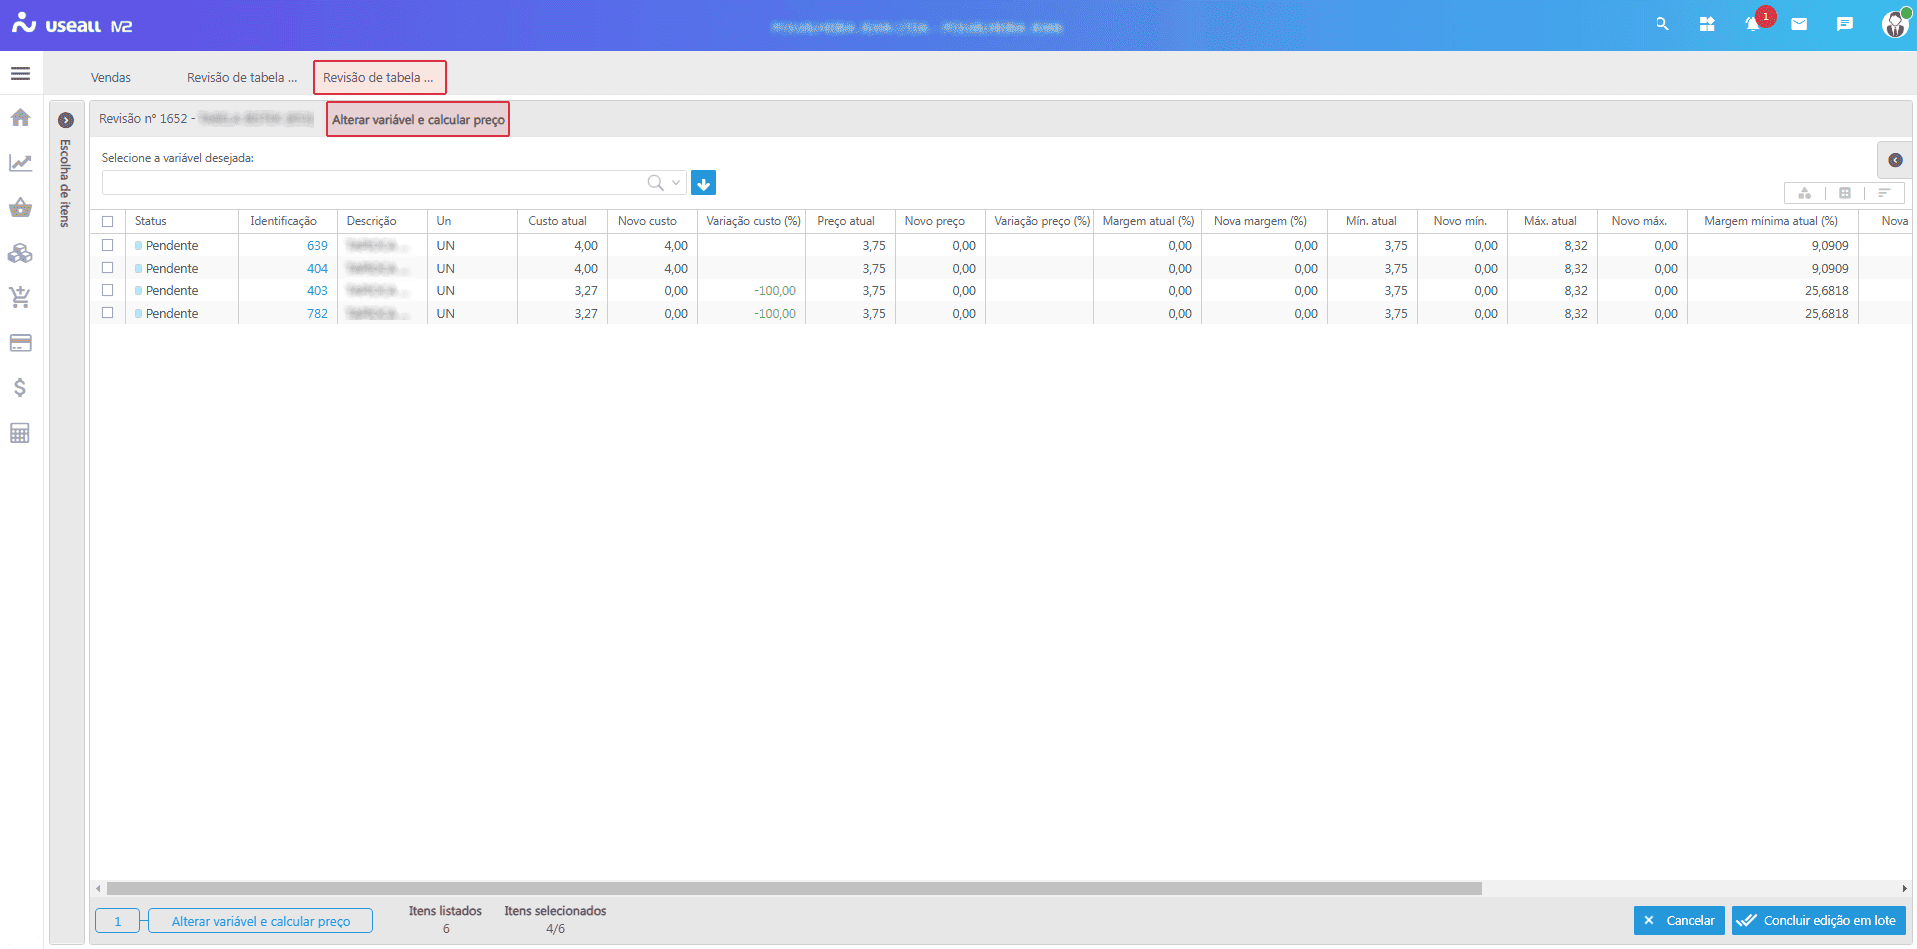Viewport: 1917px width, 949px height.
Task: Switch to the Vendas tab
Action: 111,78
